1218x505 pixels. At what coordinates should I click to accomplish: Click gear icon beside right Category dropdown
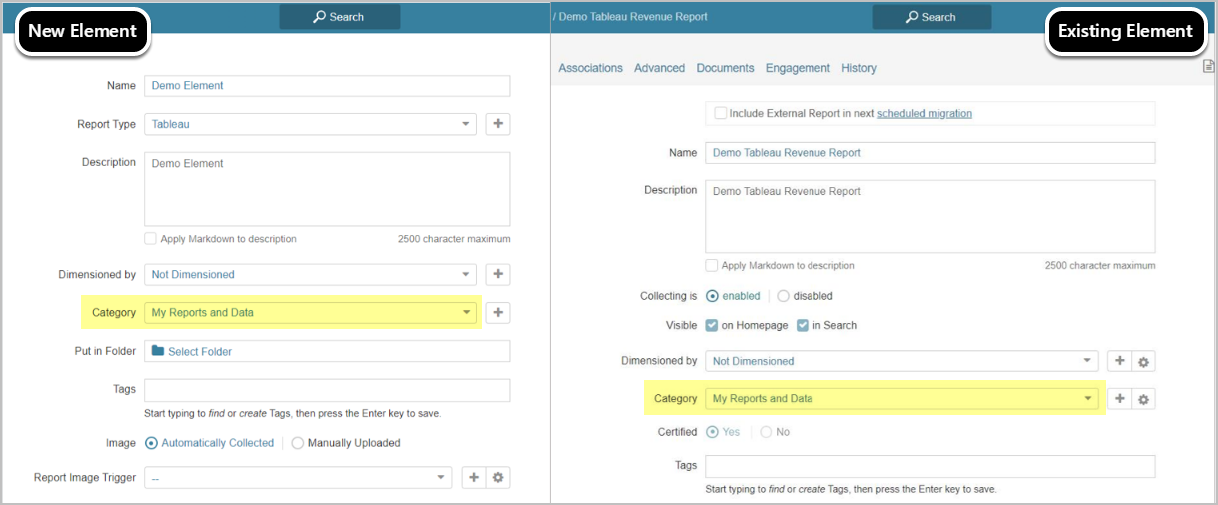[1144, 399]
